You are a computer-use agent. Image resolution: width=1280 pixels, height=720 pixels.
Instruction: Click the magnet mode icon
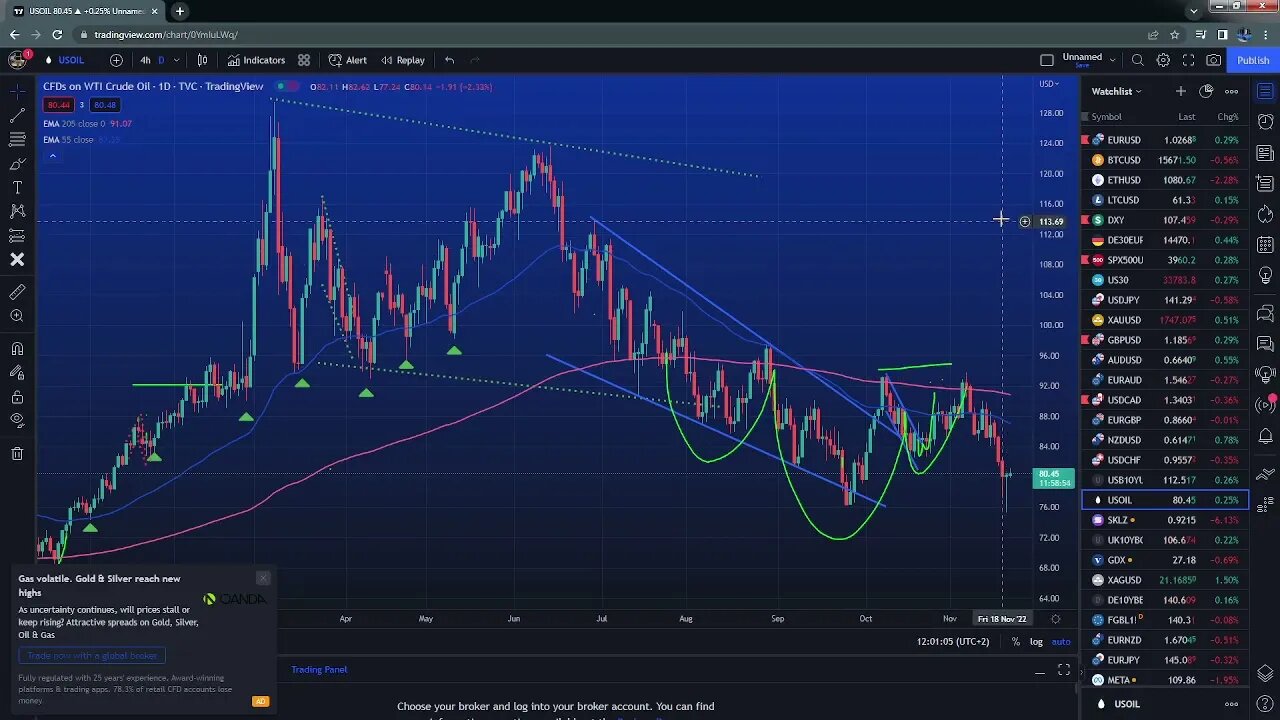tap(17, 349)
